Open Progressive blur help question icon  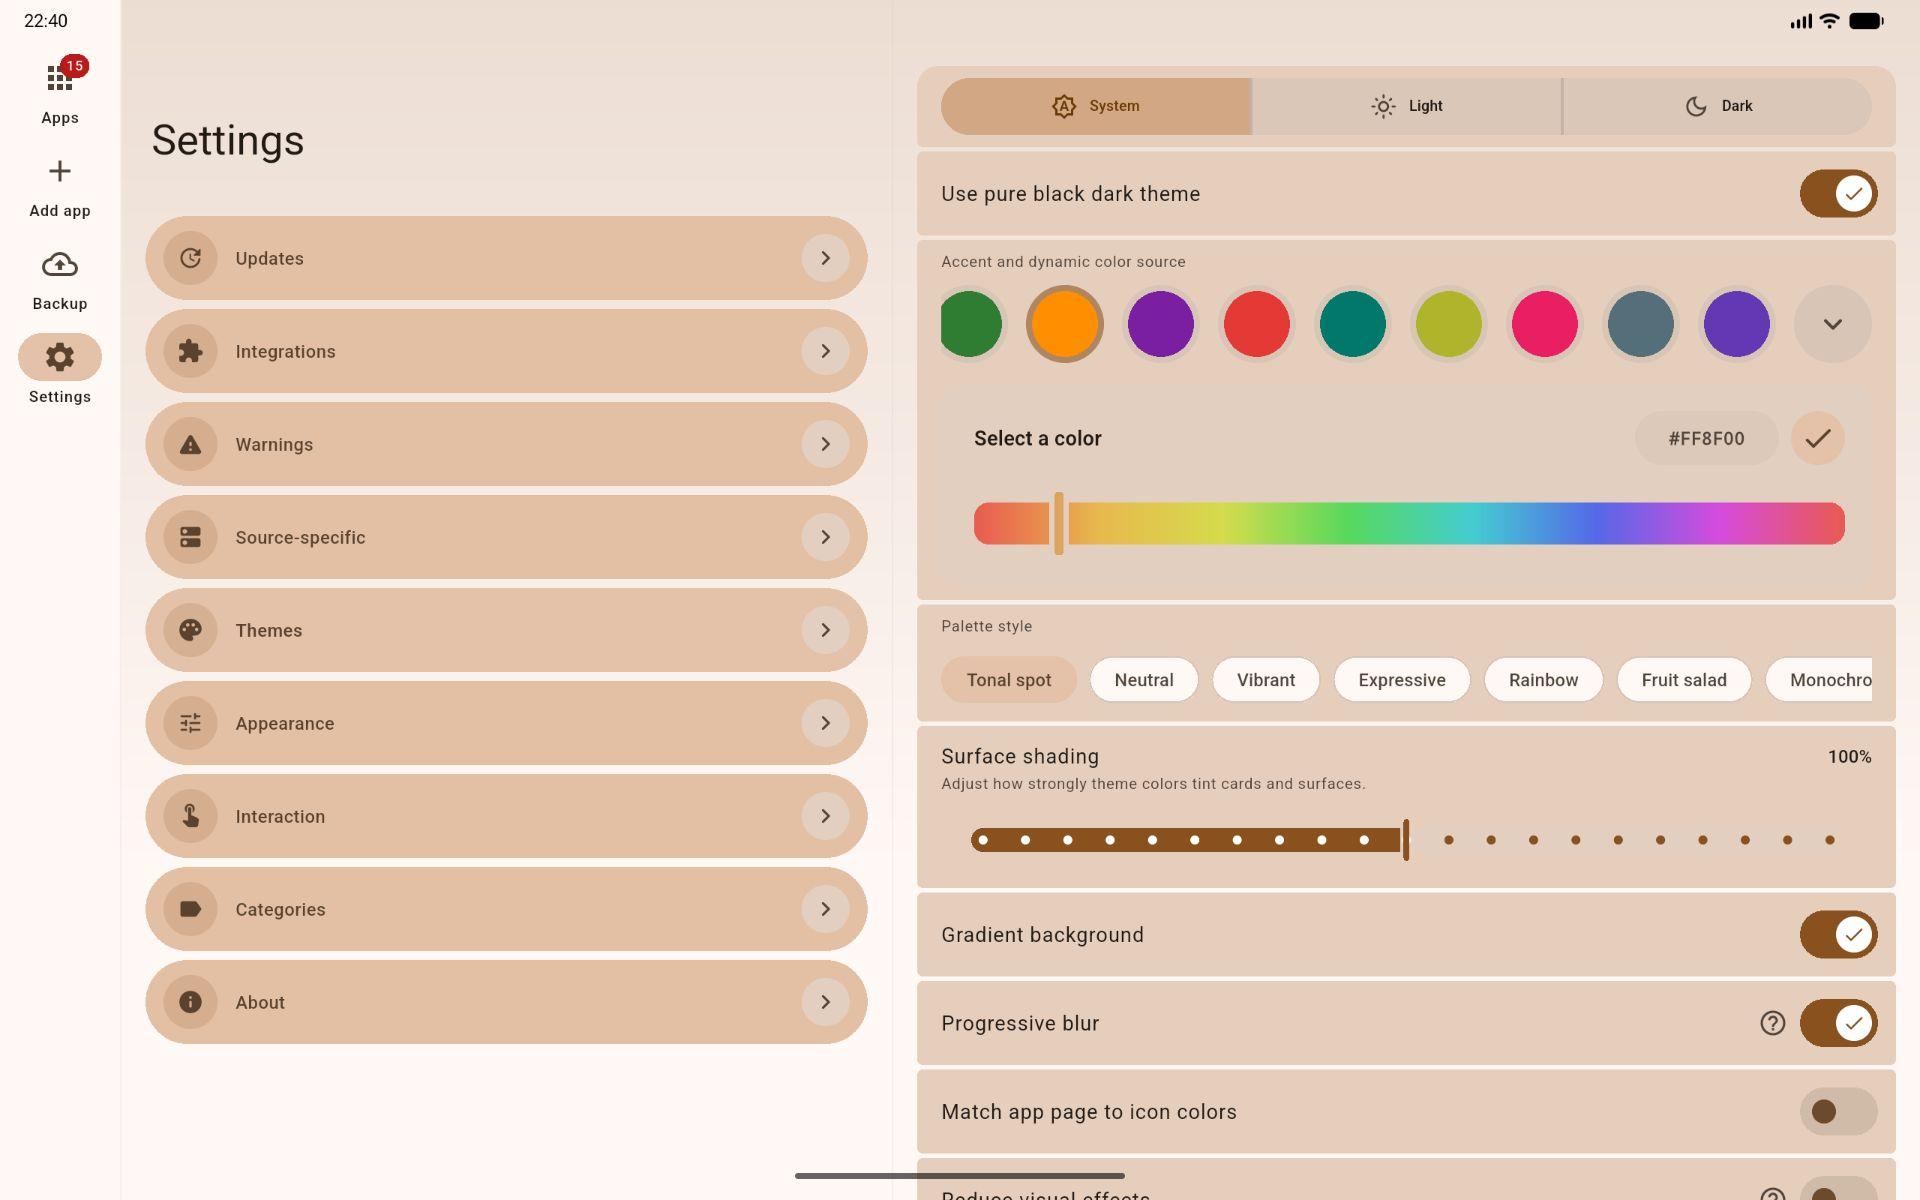pos(1772,1023)
